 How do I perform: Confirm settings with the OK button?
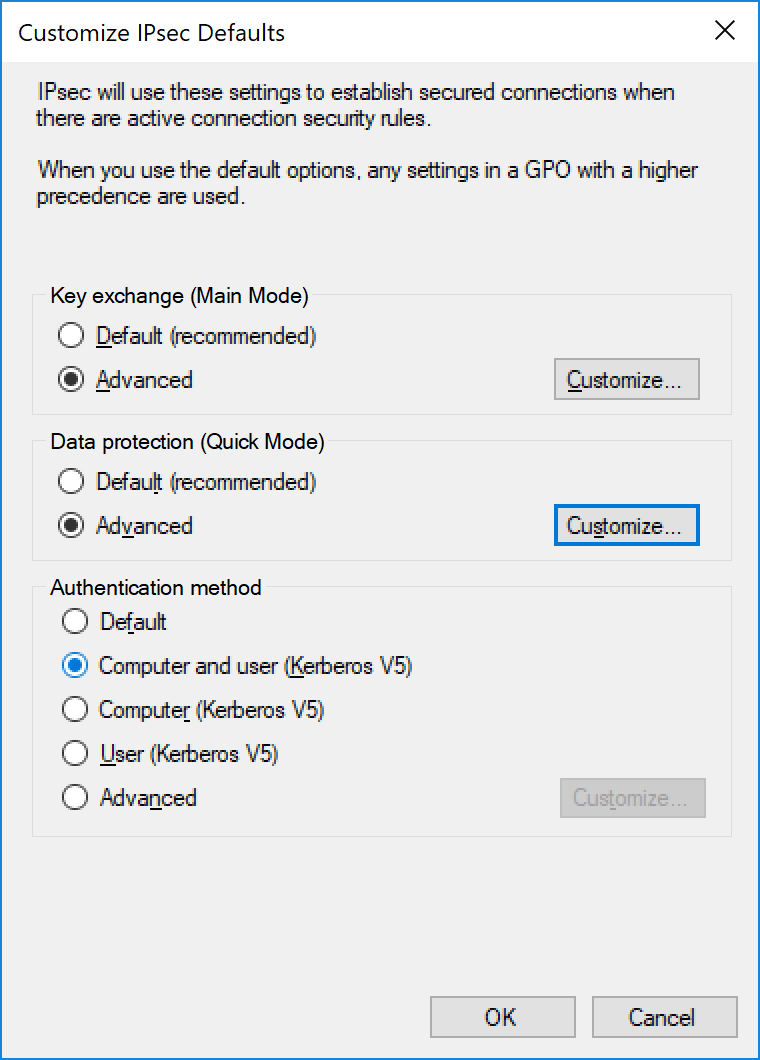click(x=502, y=1017)
